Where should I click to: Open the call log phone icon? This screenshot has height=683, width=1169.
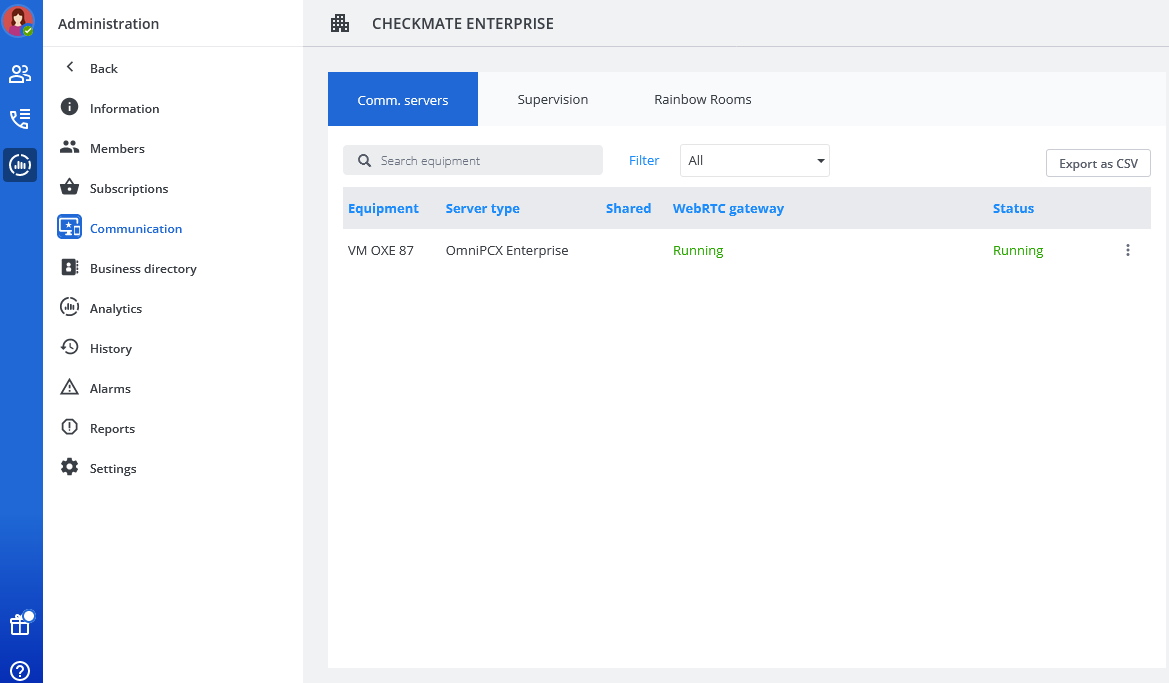pyautogui.click(x=20, y=119)
